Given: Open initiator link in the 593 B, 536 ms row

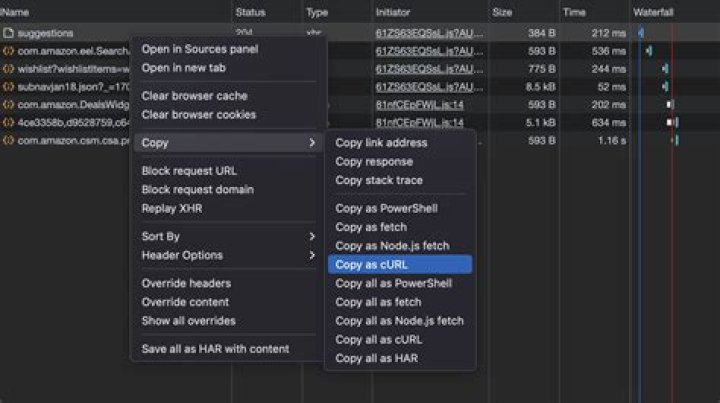Looking at the screenshot, I should pos(429,51).
